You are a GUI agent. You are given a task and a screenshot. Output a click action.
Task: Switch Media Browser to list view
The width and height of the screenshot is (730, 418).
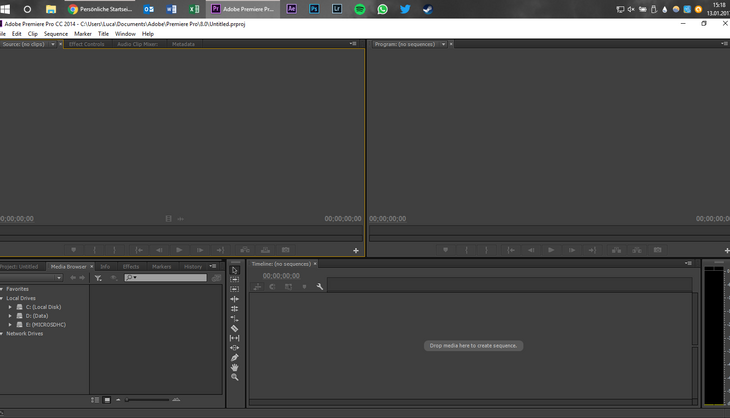point(95,400)
